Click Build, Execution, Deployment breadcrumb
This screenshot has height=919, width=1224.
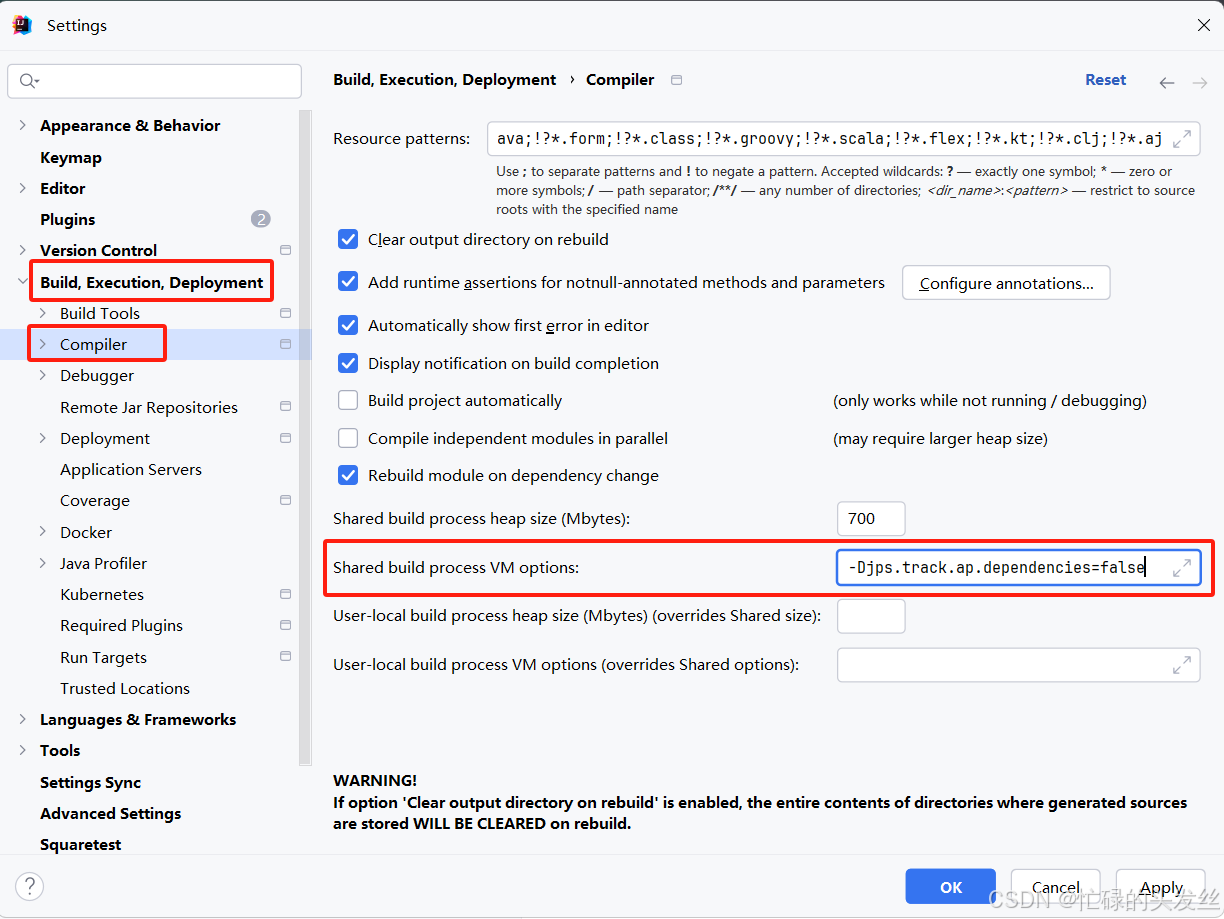445,80
